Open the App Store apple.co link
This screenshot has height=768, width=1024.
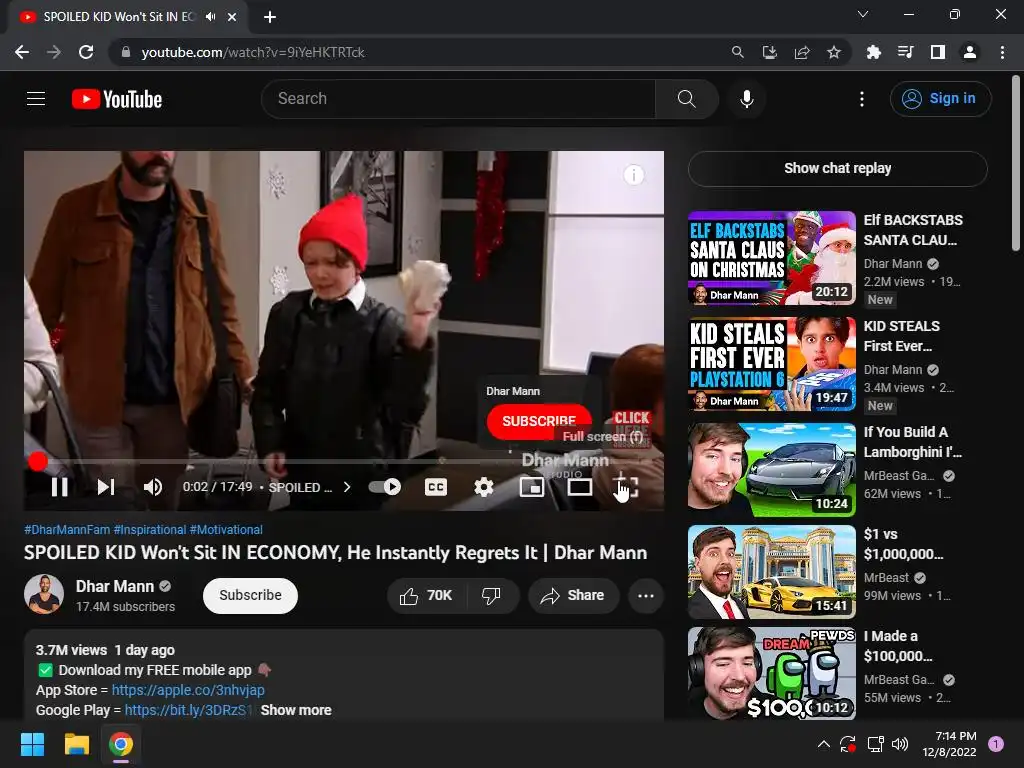[x=188, y=690]
